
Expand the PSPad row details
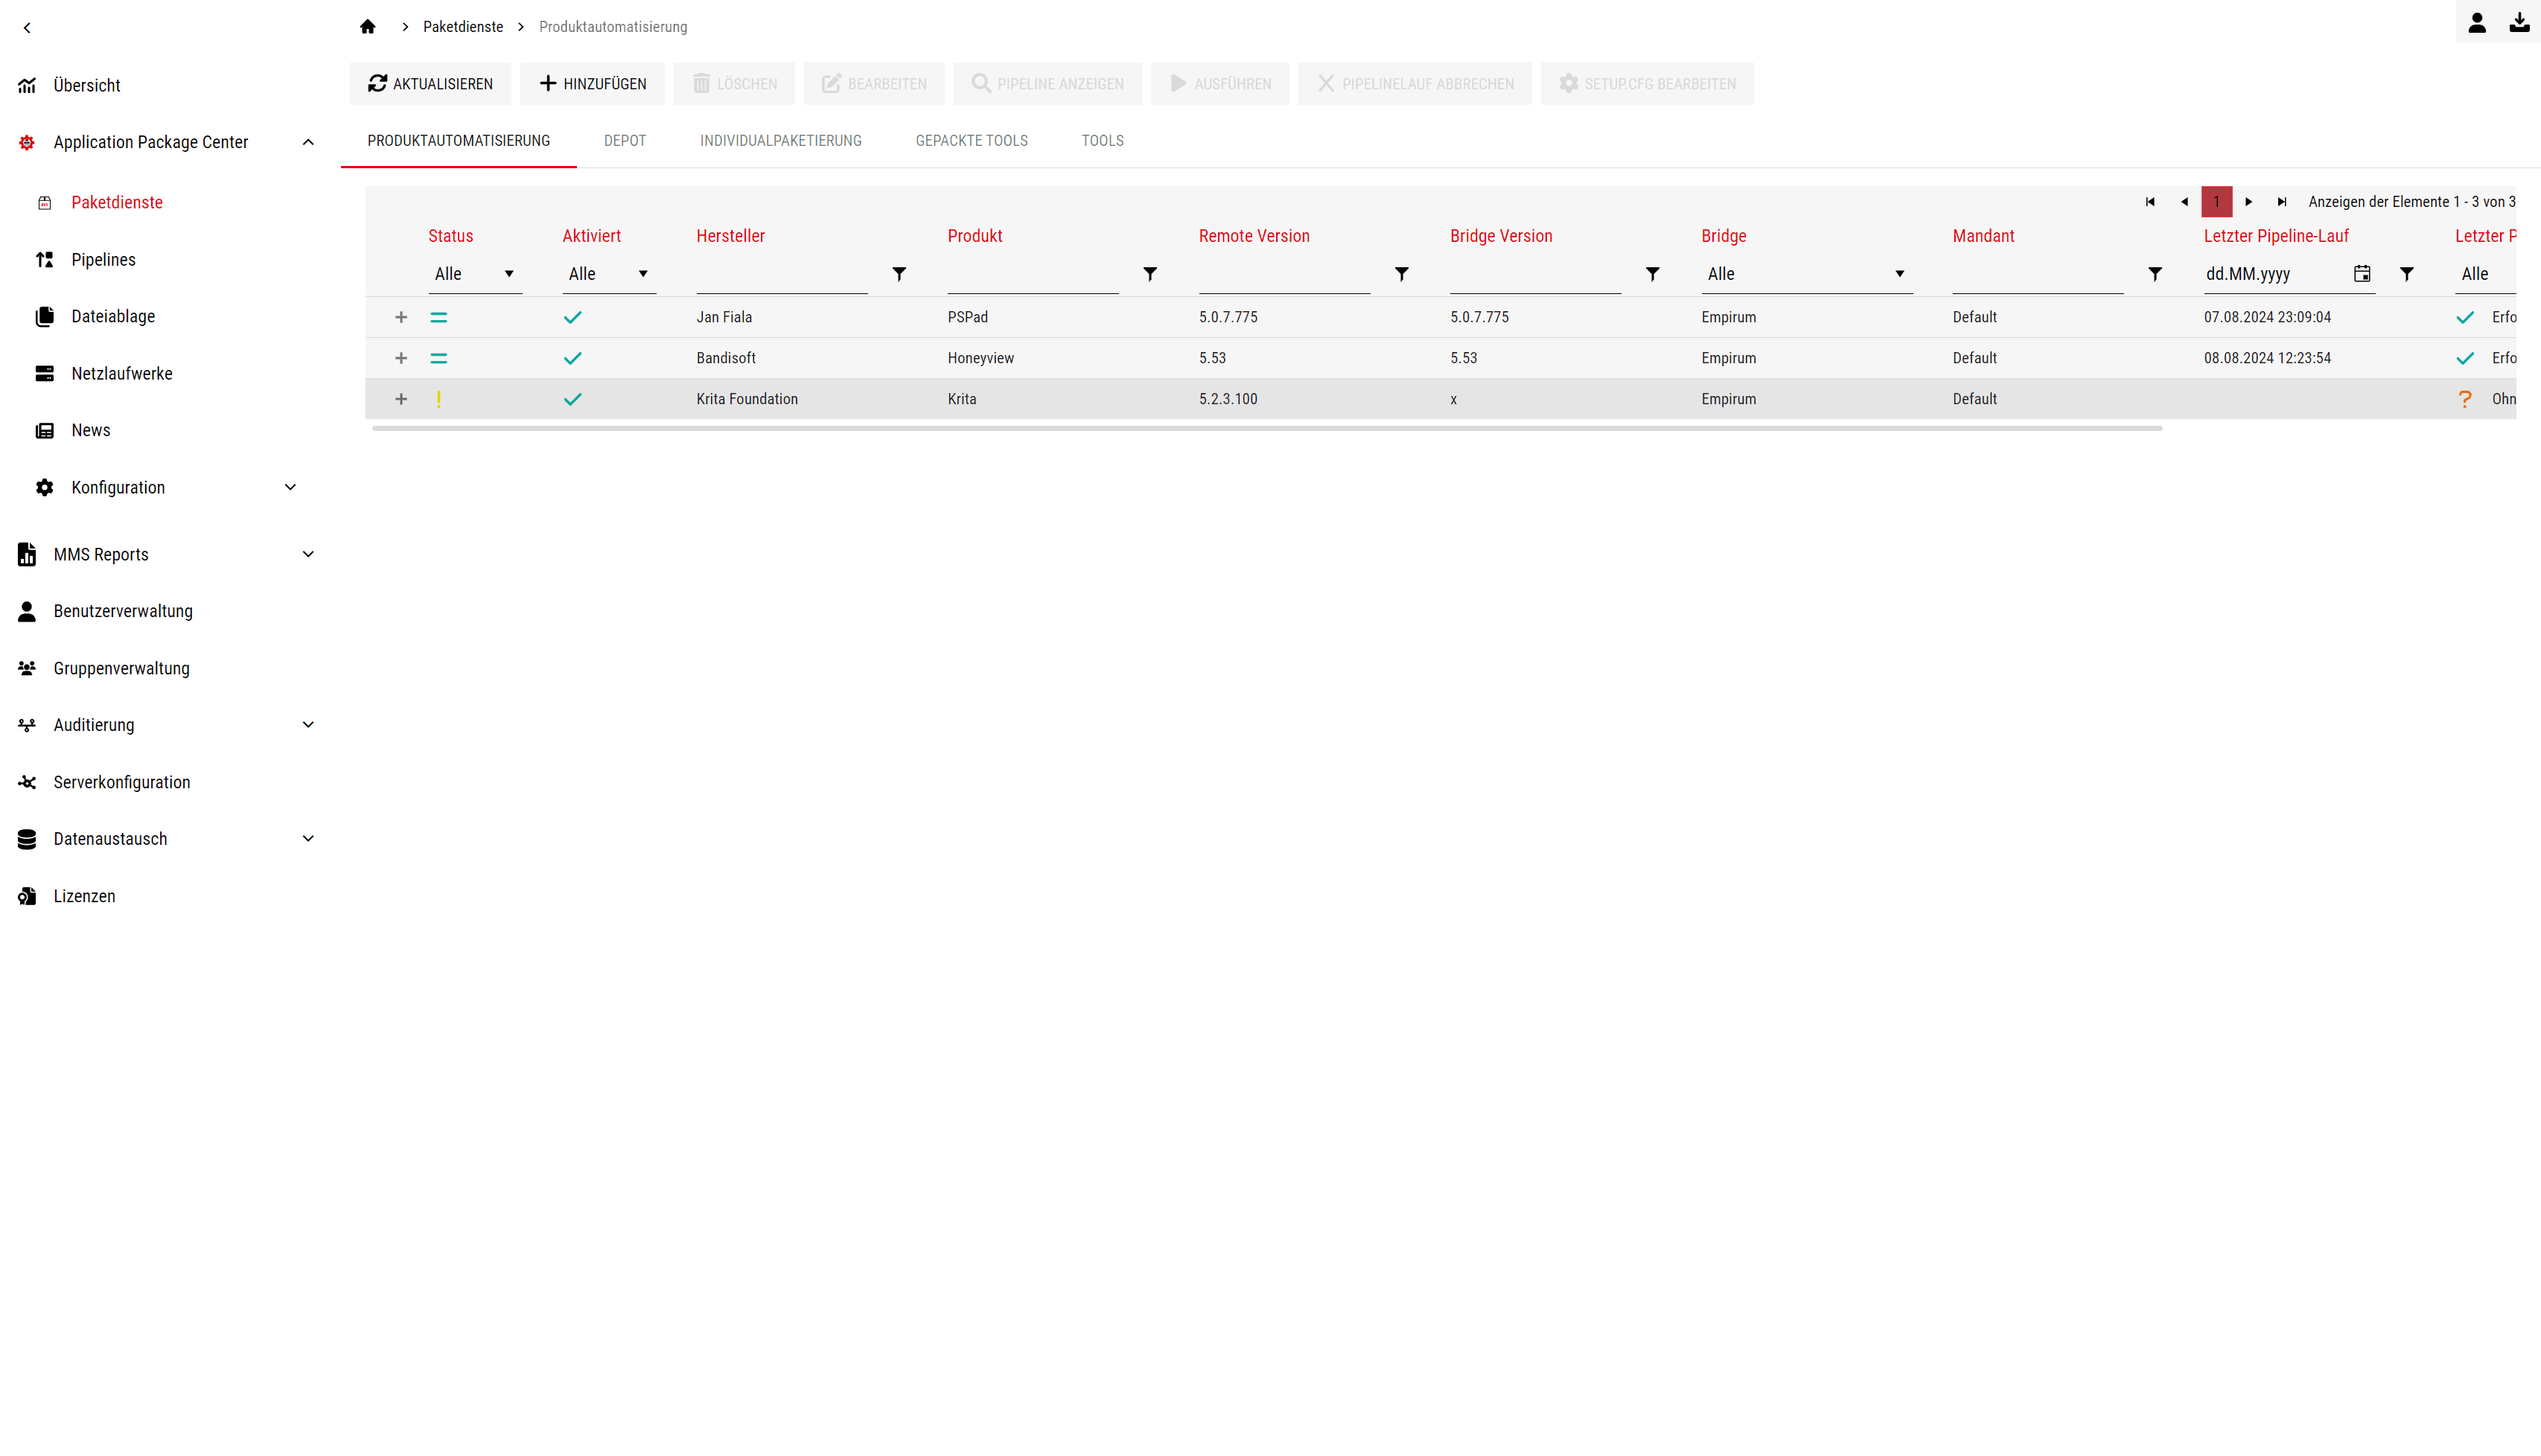pos(401,318)
